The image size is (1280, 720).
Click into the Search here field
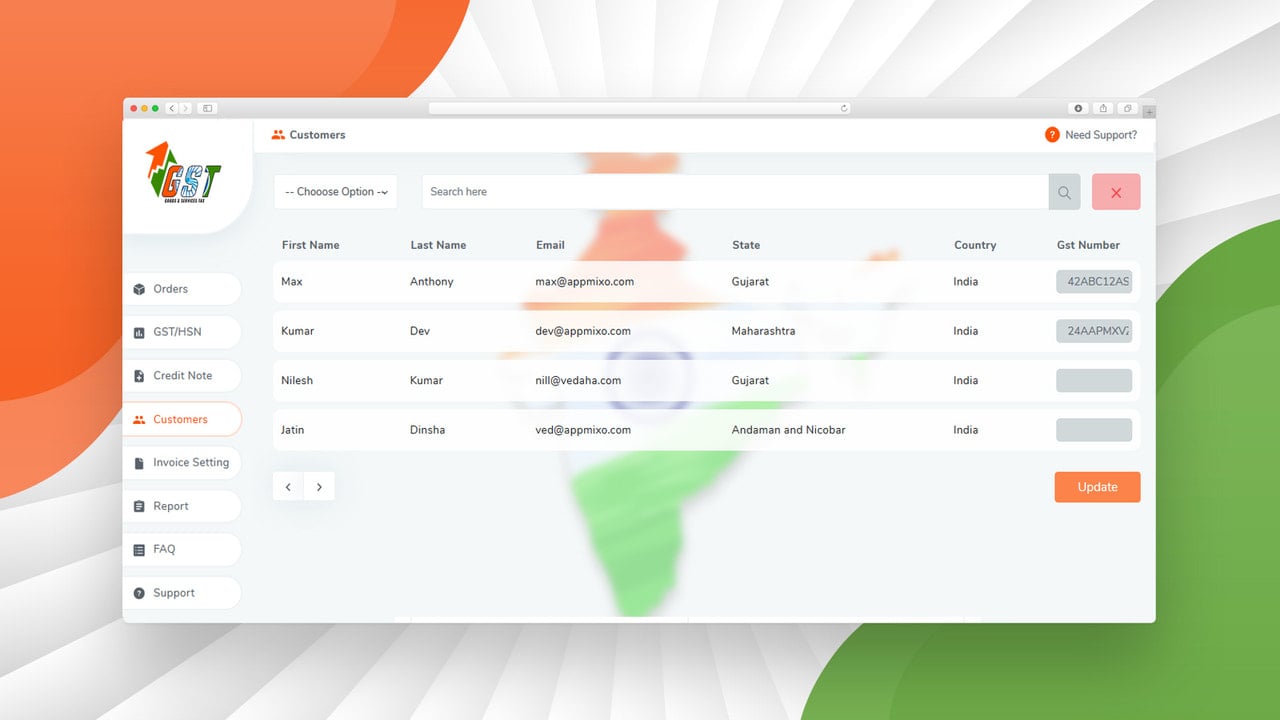click(x=735, y=192)
